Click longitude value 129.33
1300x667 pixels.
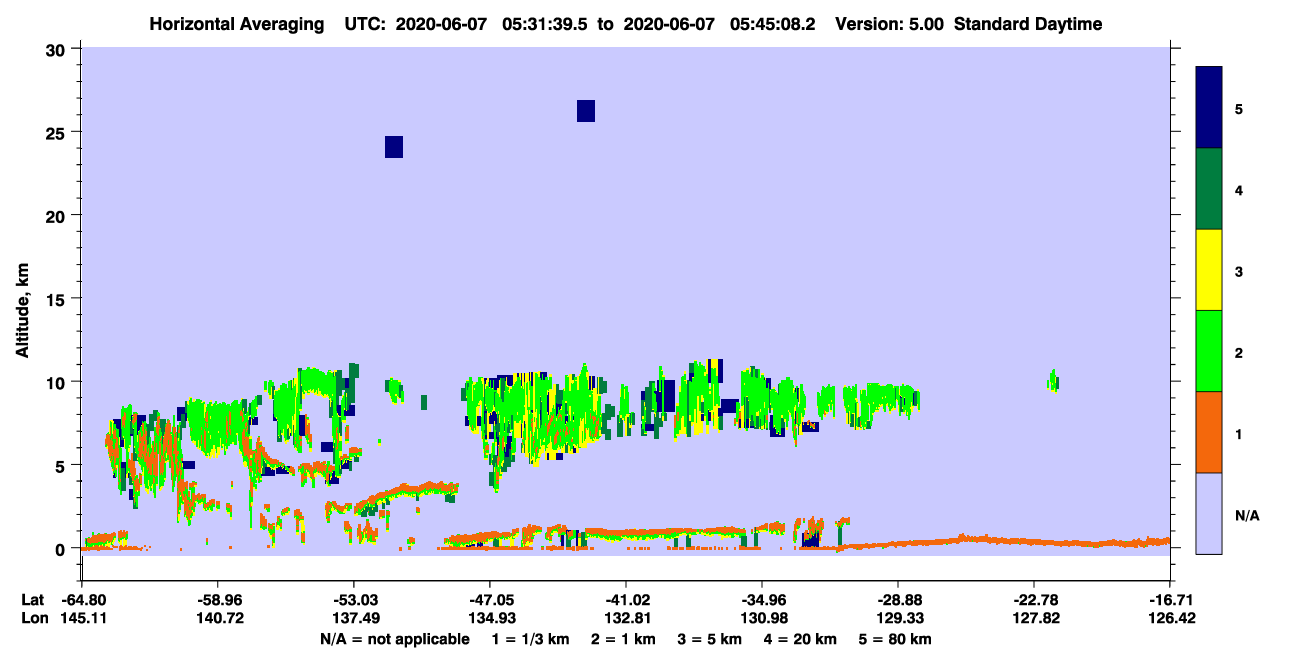[x=898, y=618]
